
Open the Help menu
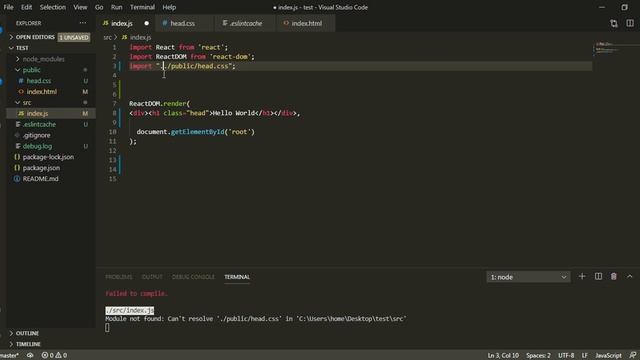(x=169, y=7)
